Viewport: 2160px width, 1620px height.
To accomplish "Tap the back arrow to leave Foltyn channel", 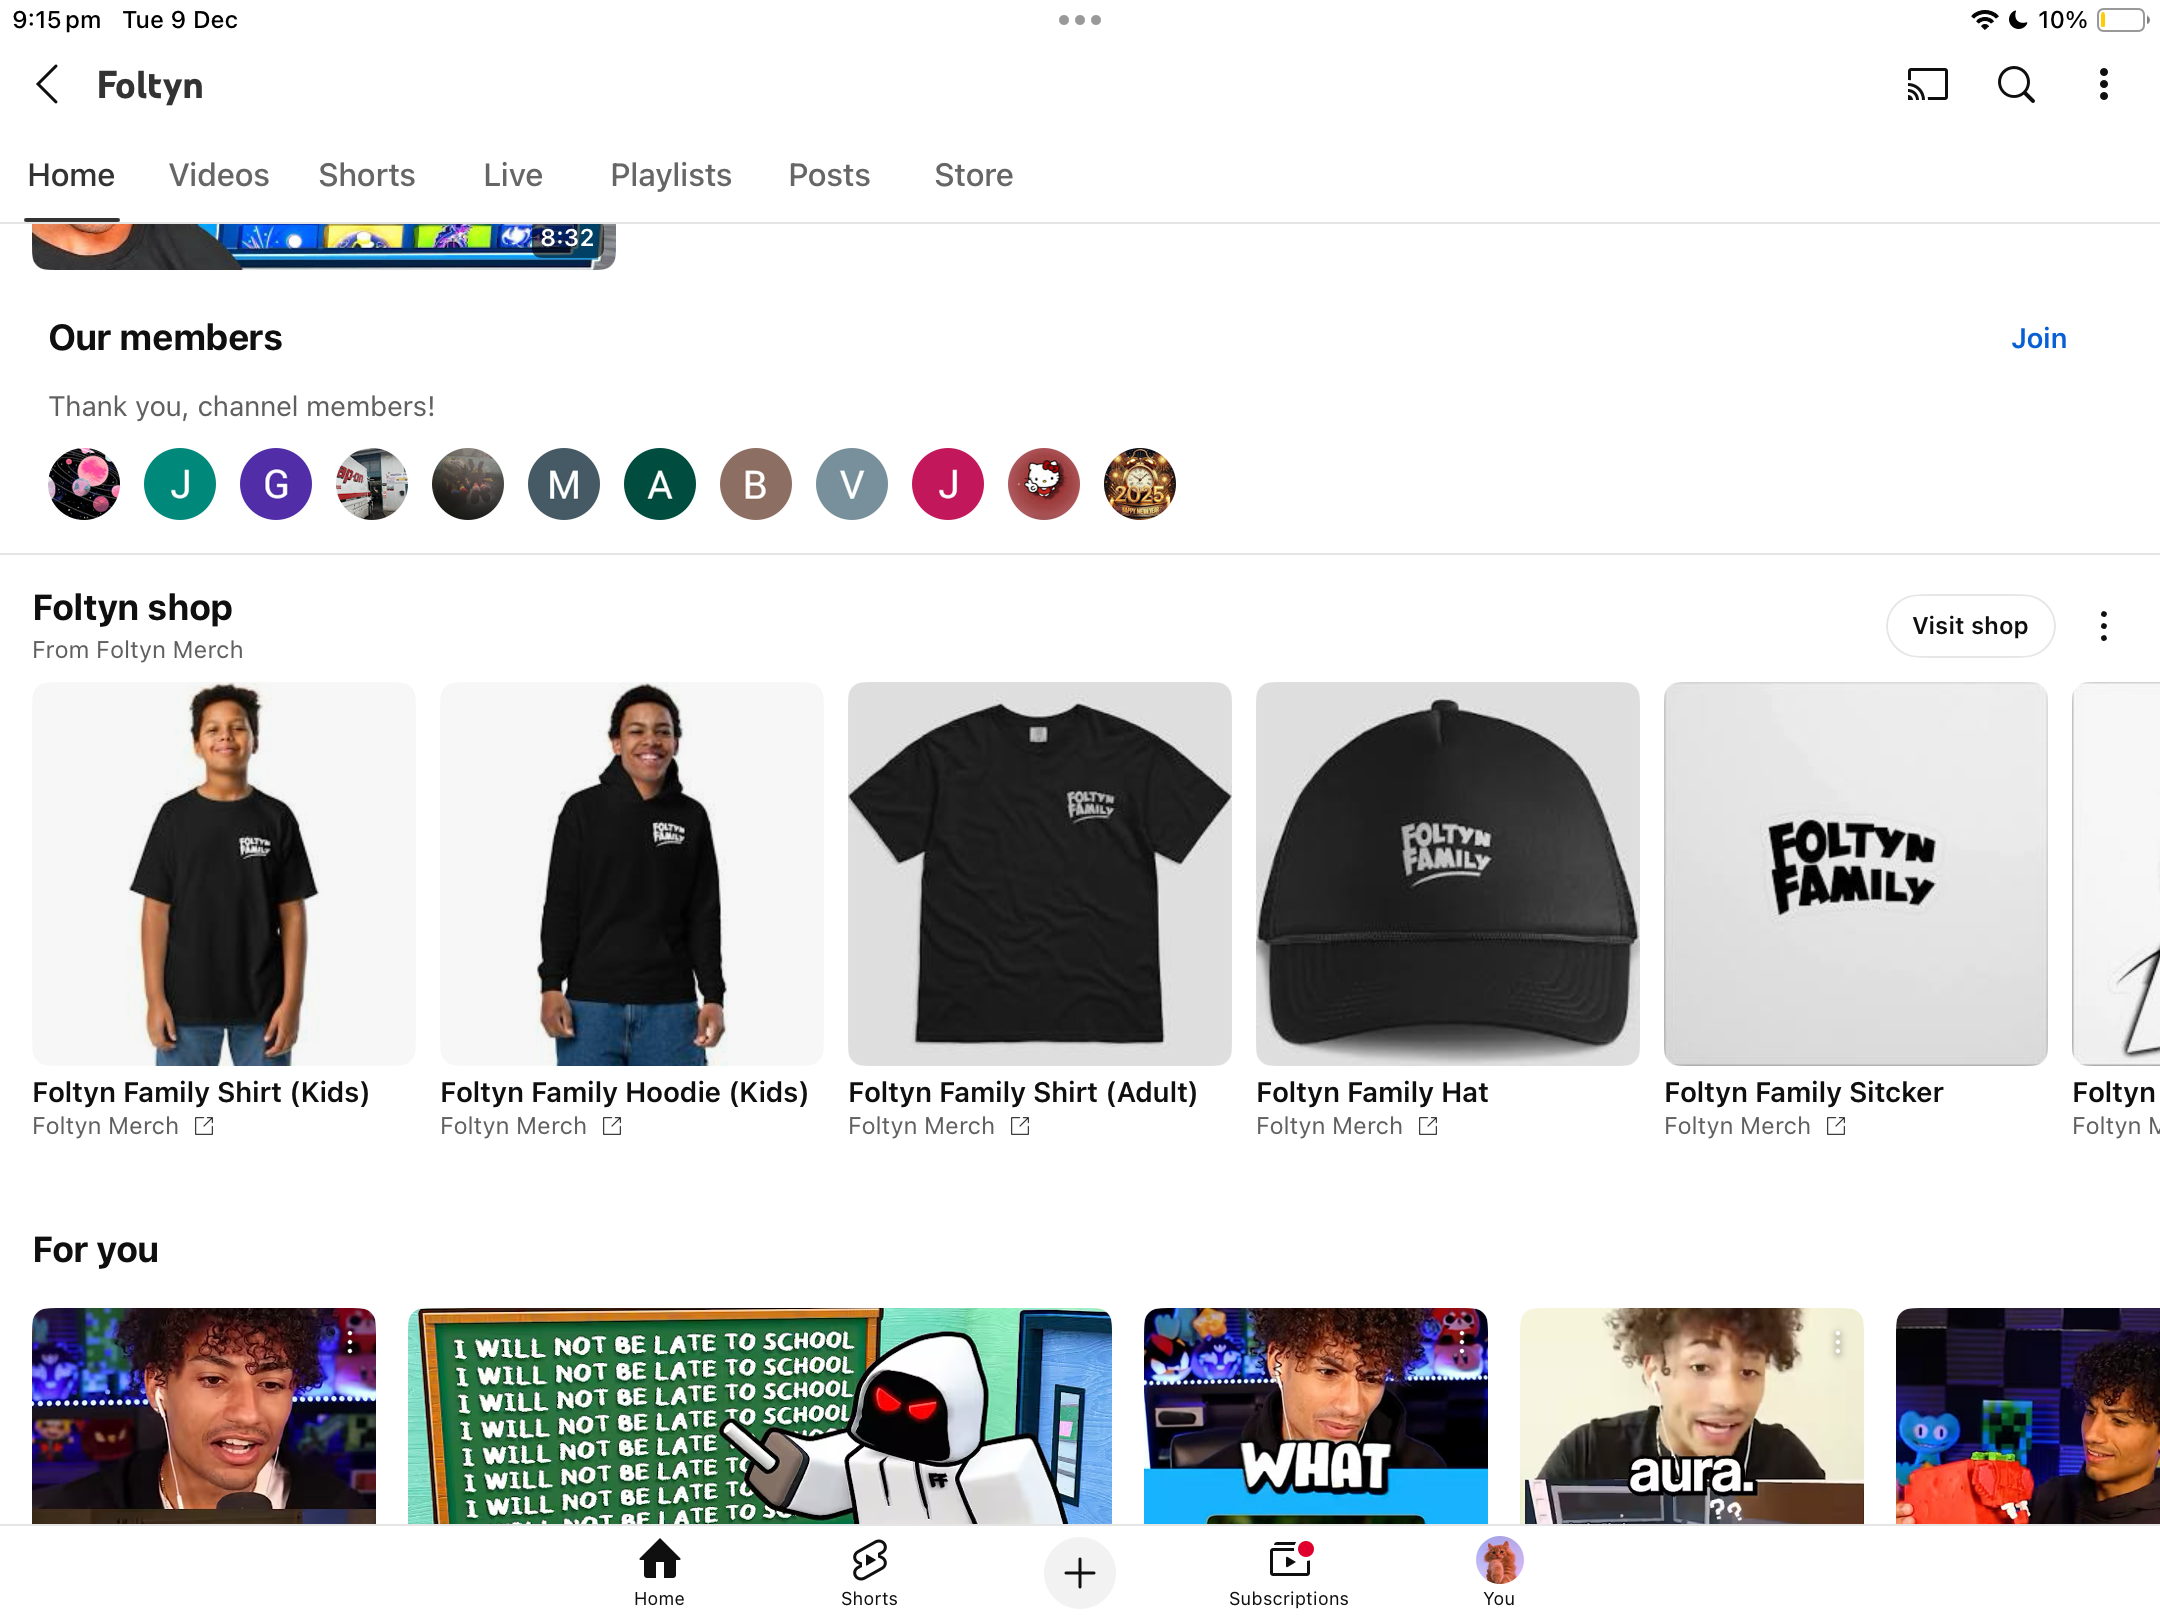I will tap(48, 85).
